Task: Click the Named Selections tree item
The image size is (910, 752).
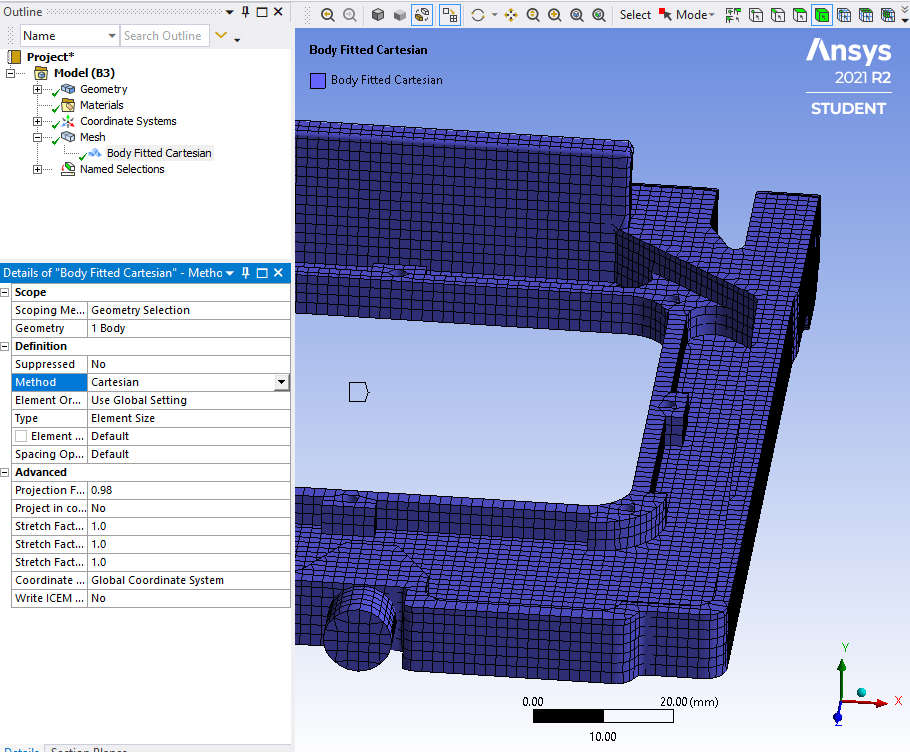Action: (121, 169)
